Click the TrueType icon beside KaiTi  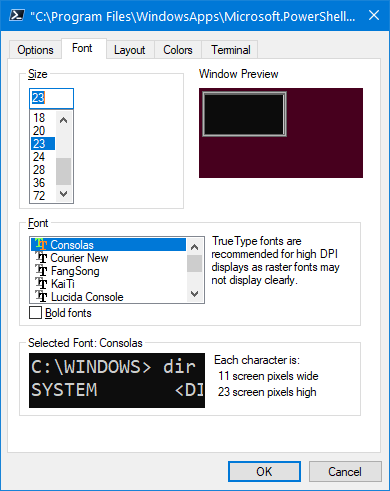(x=41, y=284)
